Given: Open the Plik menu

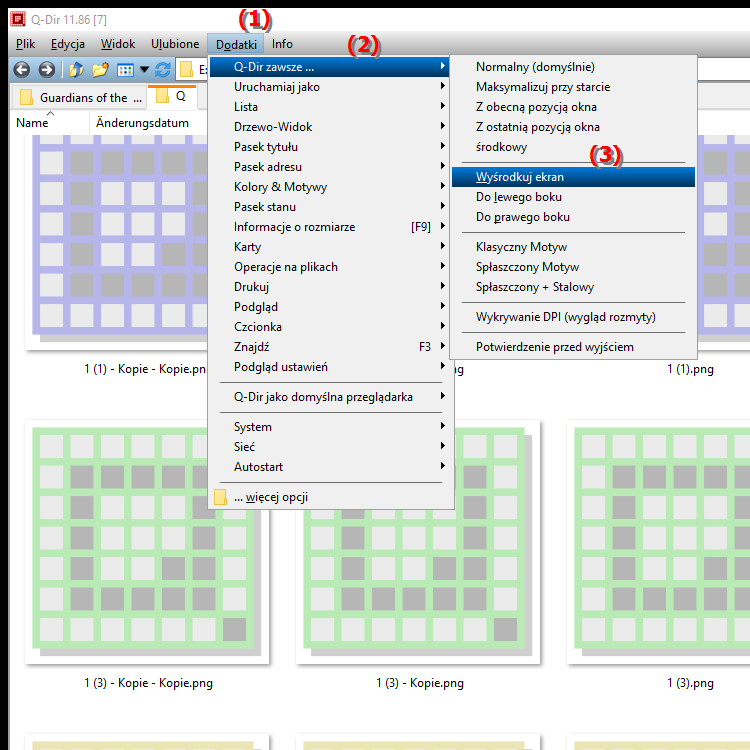Looking at the screenshot, I should pyautogui.click(x=25, y=44).
